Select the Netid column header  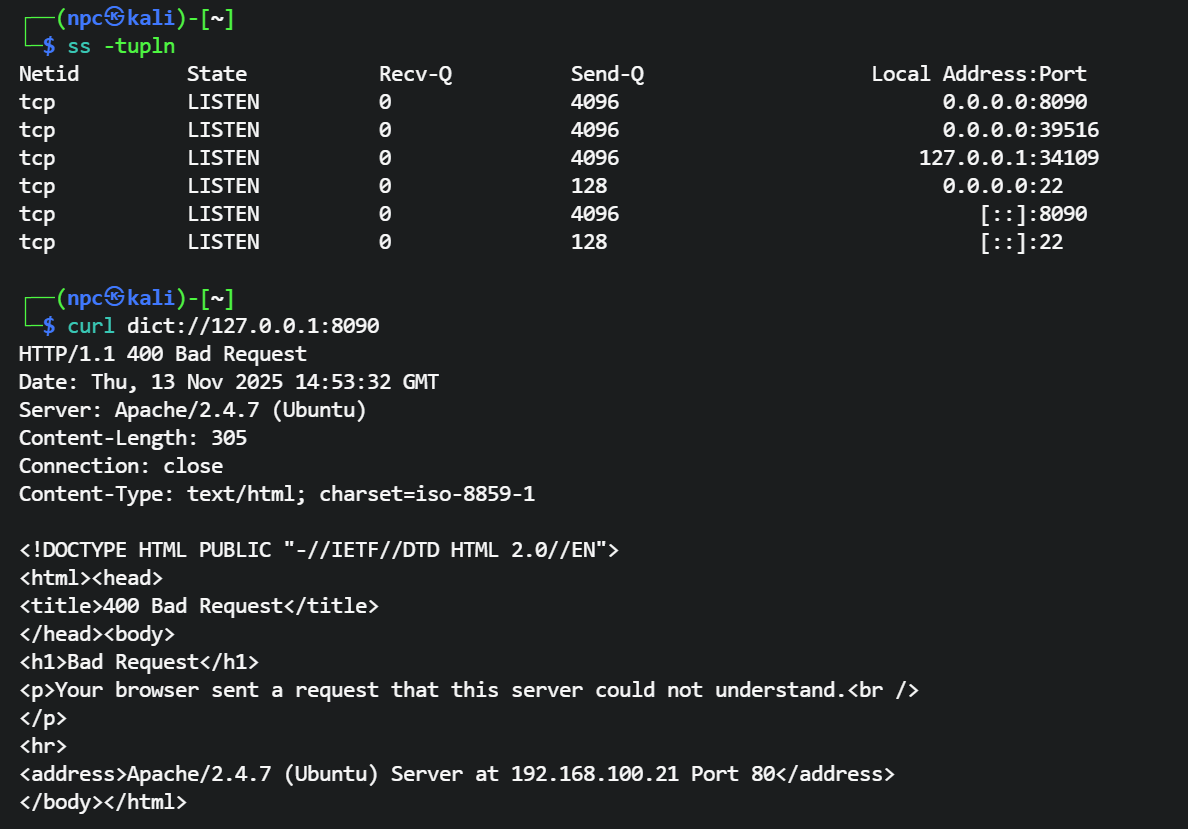point(49,74)
